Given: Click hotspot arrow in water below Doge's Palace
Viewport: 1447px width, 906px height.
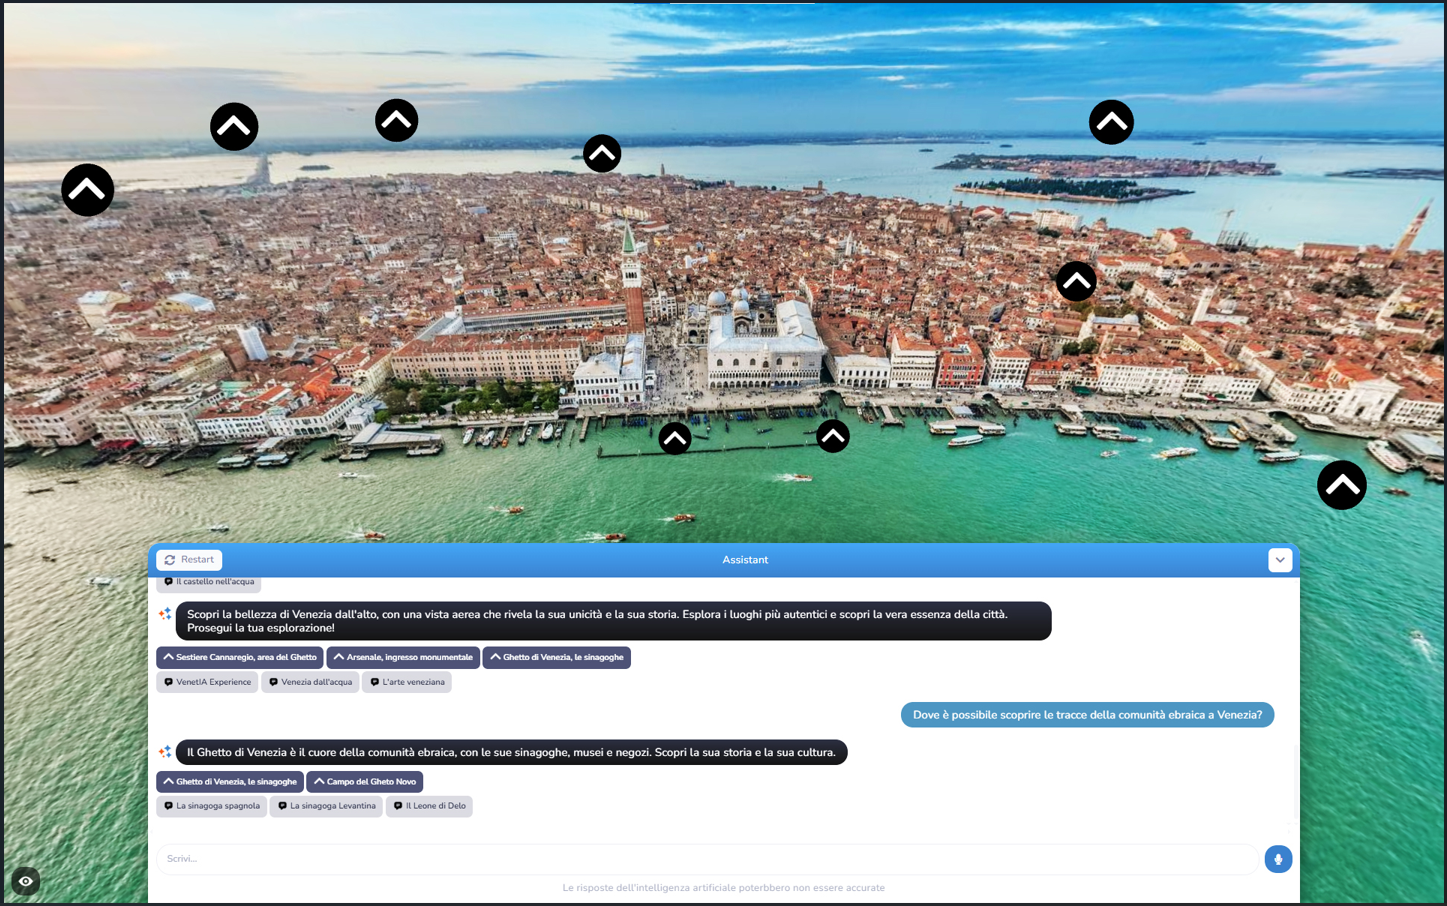Looking at the screenshot, I should (832, 436).
